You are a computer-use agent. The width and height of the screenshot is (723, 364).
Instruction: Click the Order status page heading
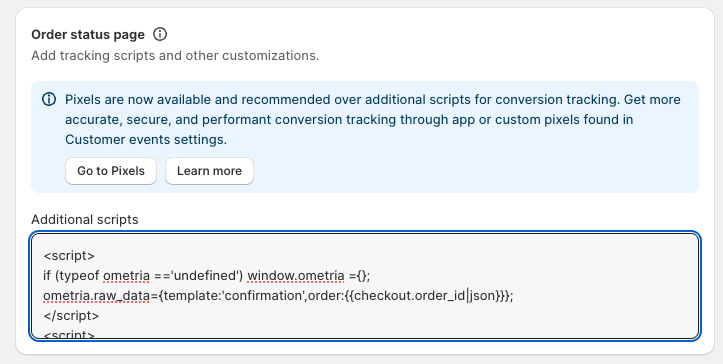tap(88, 35)
